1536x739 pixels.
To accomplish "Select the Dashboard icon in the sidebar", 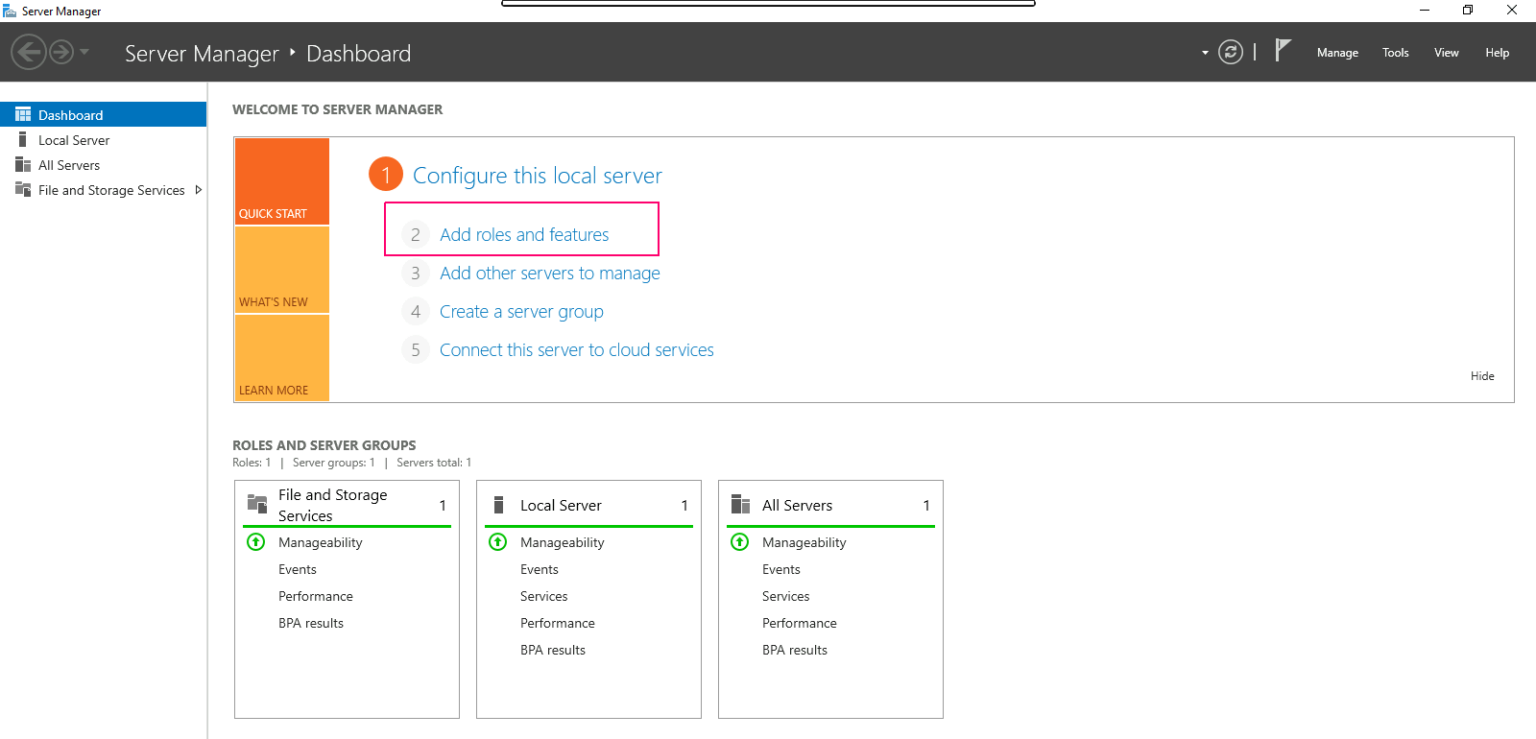I will coord(24,114).
